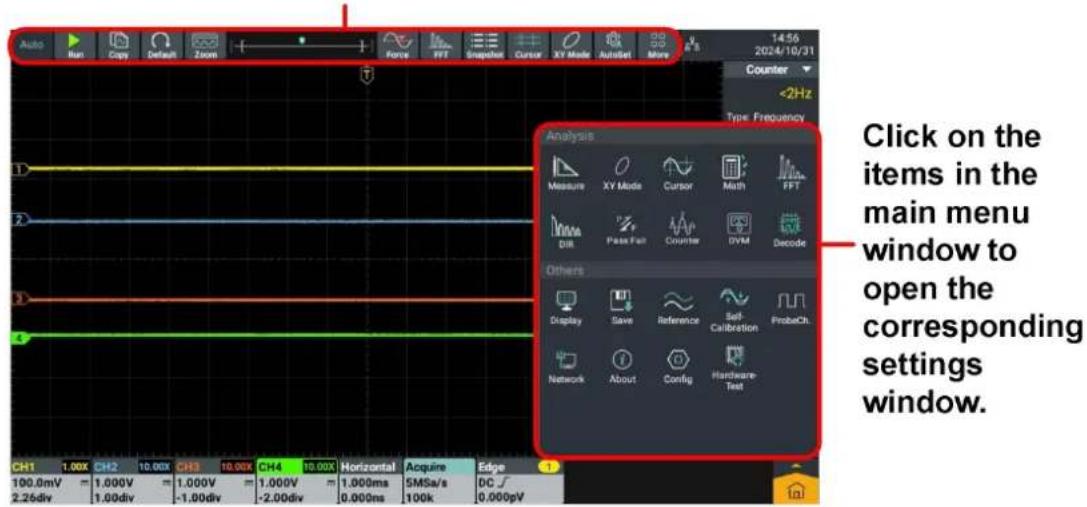Viewport: 1087px width, 507px height.
Task: Open the Horizontal settings box
Action: click(x=369, y=483)
